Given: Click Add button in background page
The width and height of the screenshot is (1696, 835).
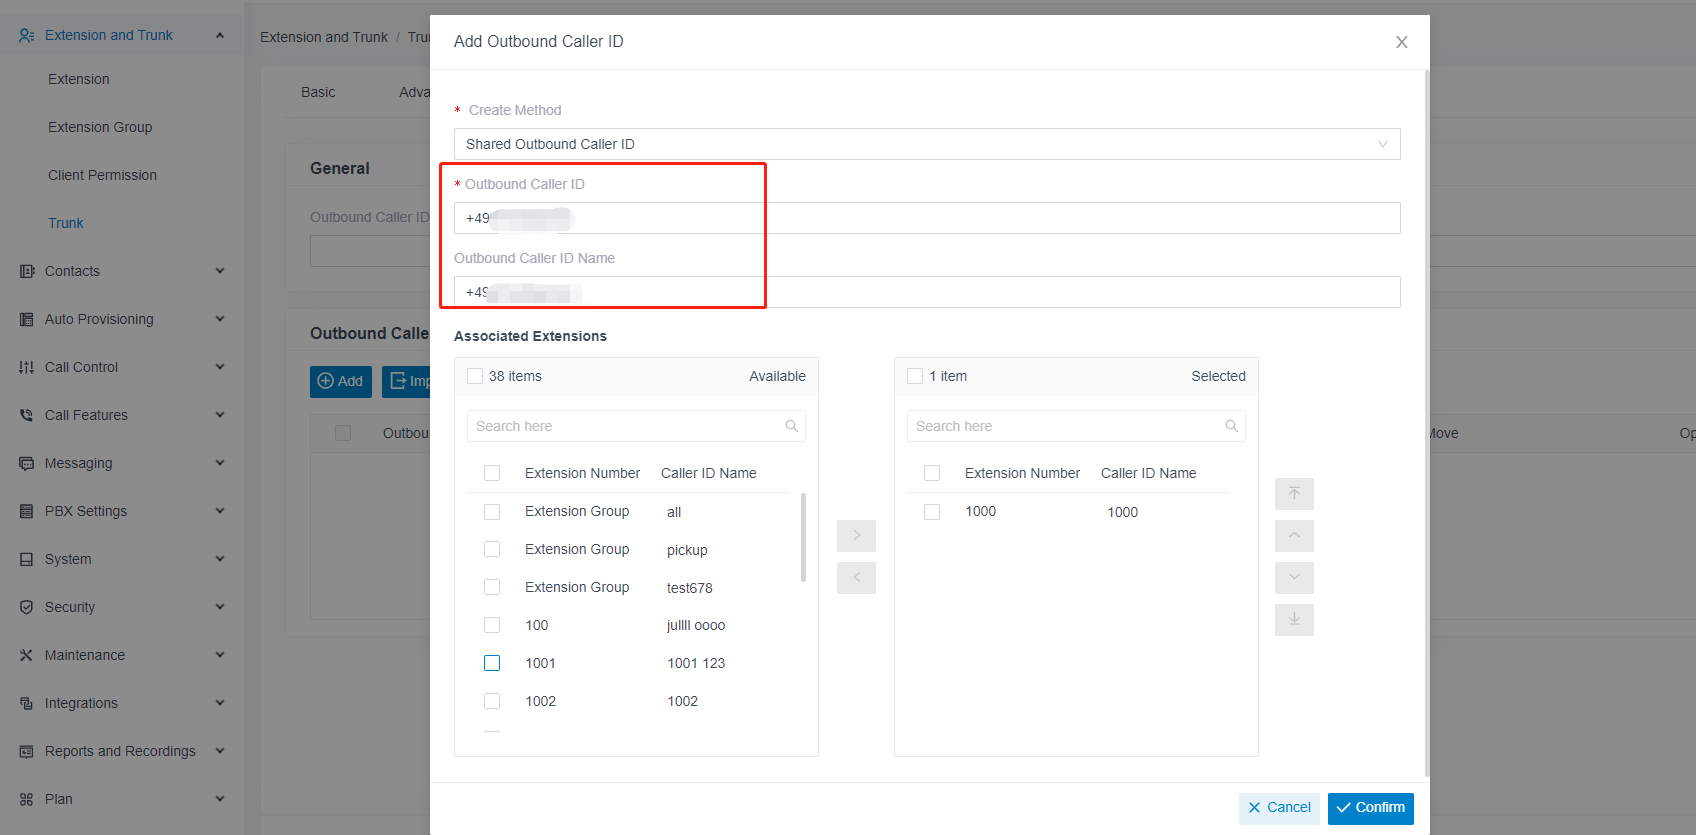Looking at the screenshot, I should coord(341,381).
